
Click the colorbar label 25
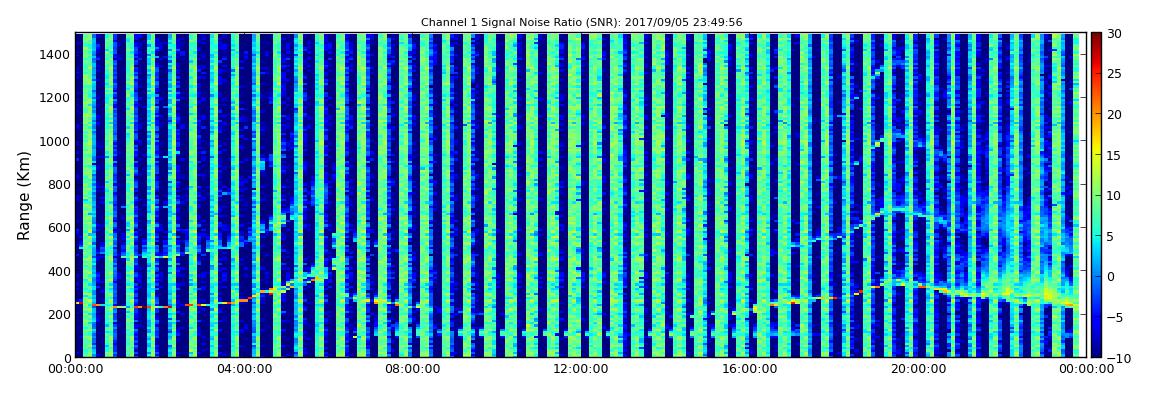[x=1114, y=73]
